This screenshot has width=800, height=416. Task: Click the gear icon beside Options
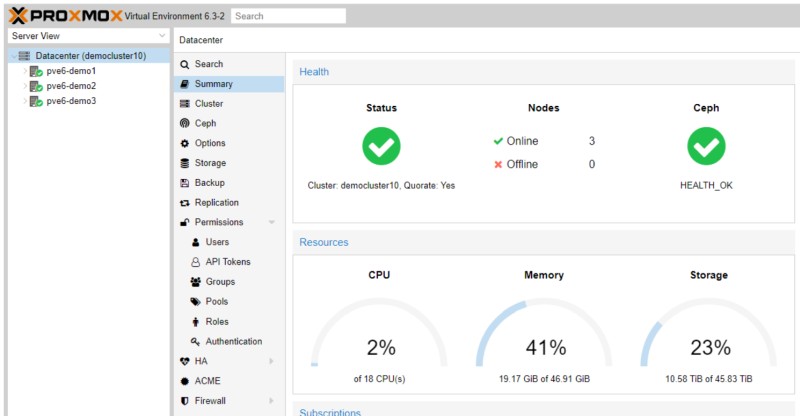pos(185,143)
